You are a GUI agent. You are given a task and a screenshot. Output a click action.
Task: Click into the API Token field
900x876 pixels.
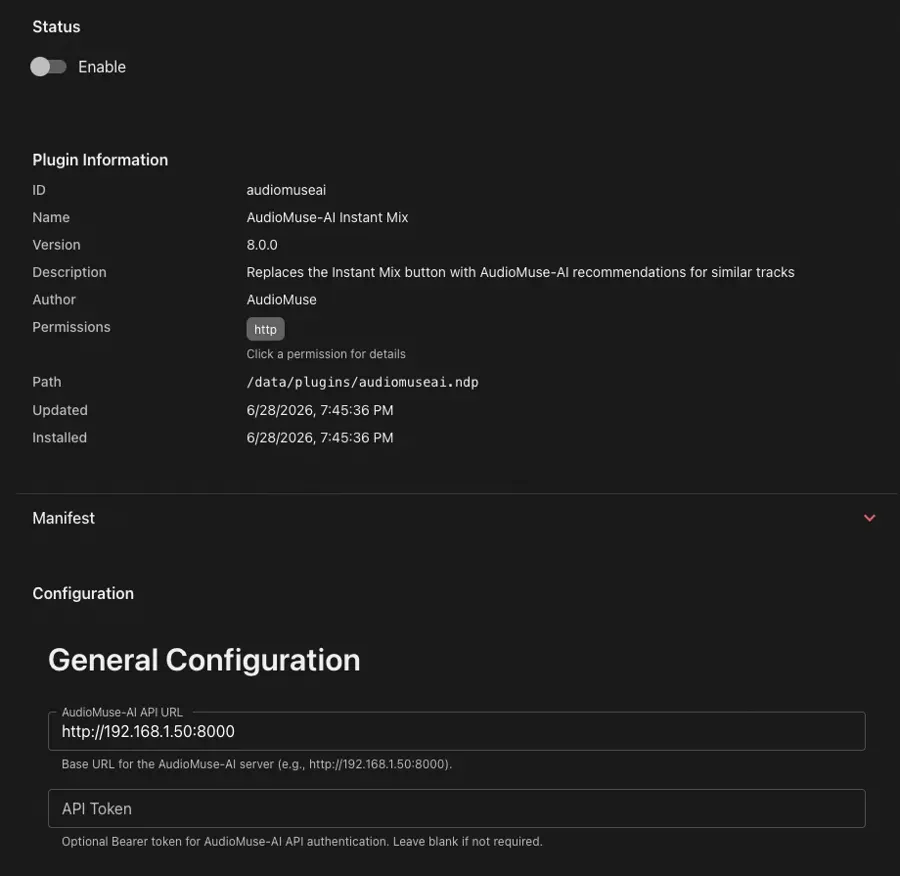tap(456, 809)
